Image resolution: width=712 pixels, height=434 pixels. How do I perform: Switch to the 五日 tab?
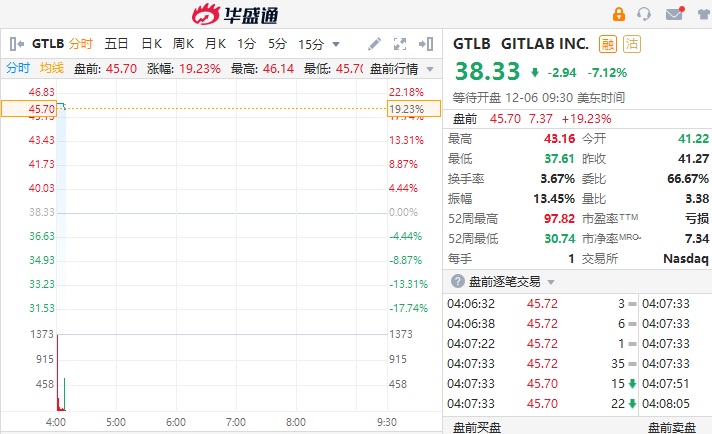tap(116, 44)
